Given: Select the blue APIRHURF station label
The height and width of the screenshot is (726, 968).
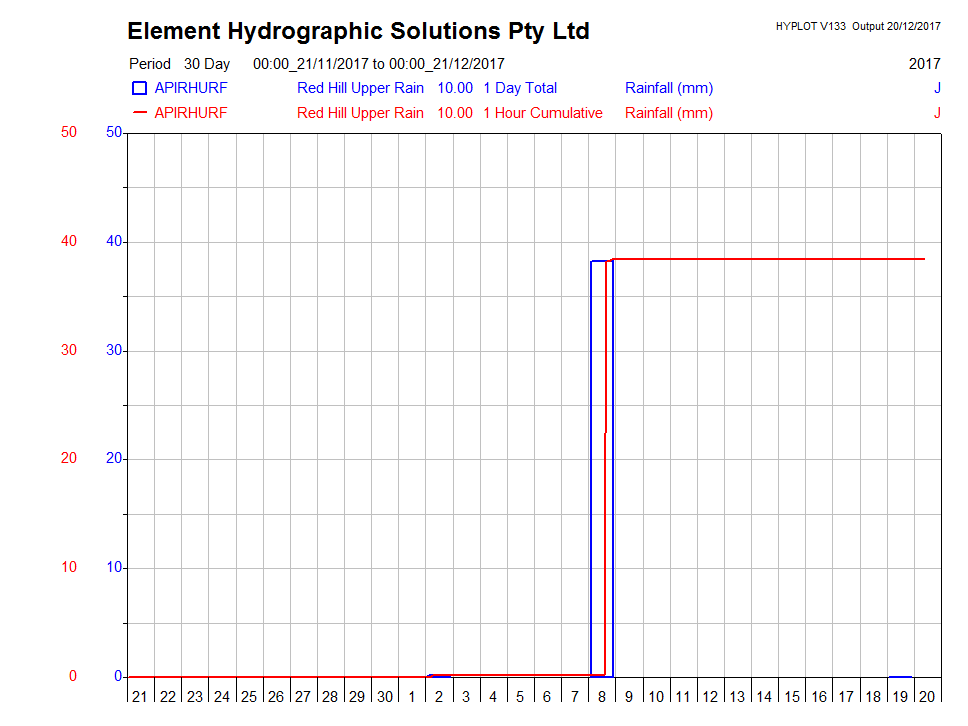Looking at the screenshot, I should (191, 88).
